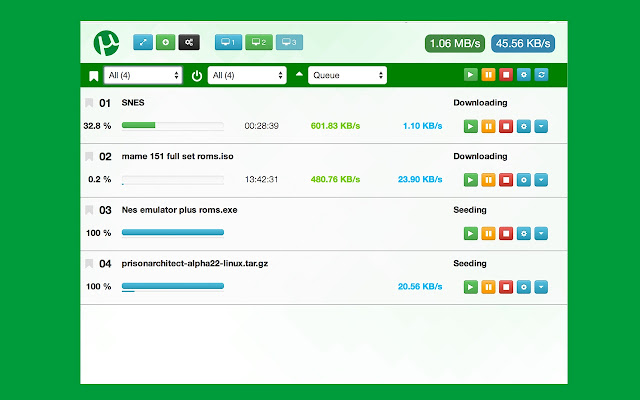Pause the Nes emulator torrent
Image resolution: width=640 pixels, height=400 pixels.
pyautogui.click(x=488, y=233)
